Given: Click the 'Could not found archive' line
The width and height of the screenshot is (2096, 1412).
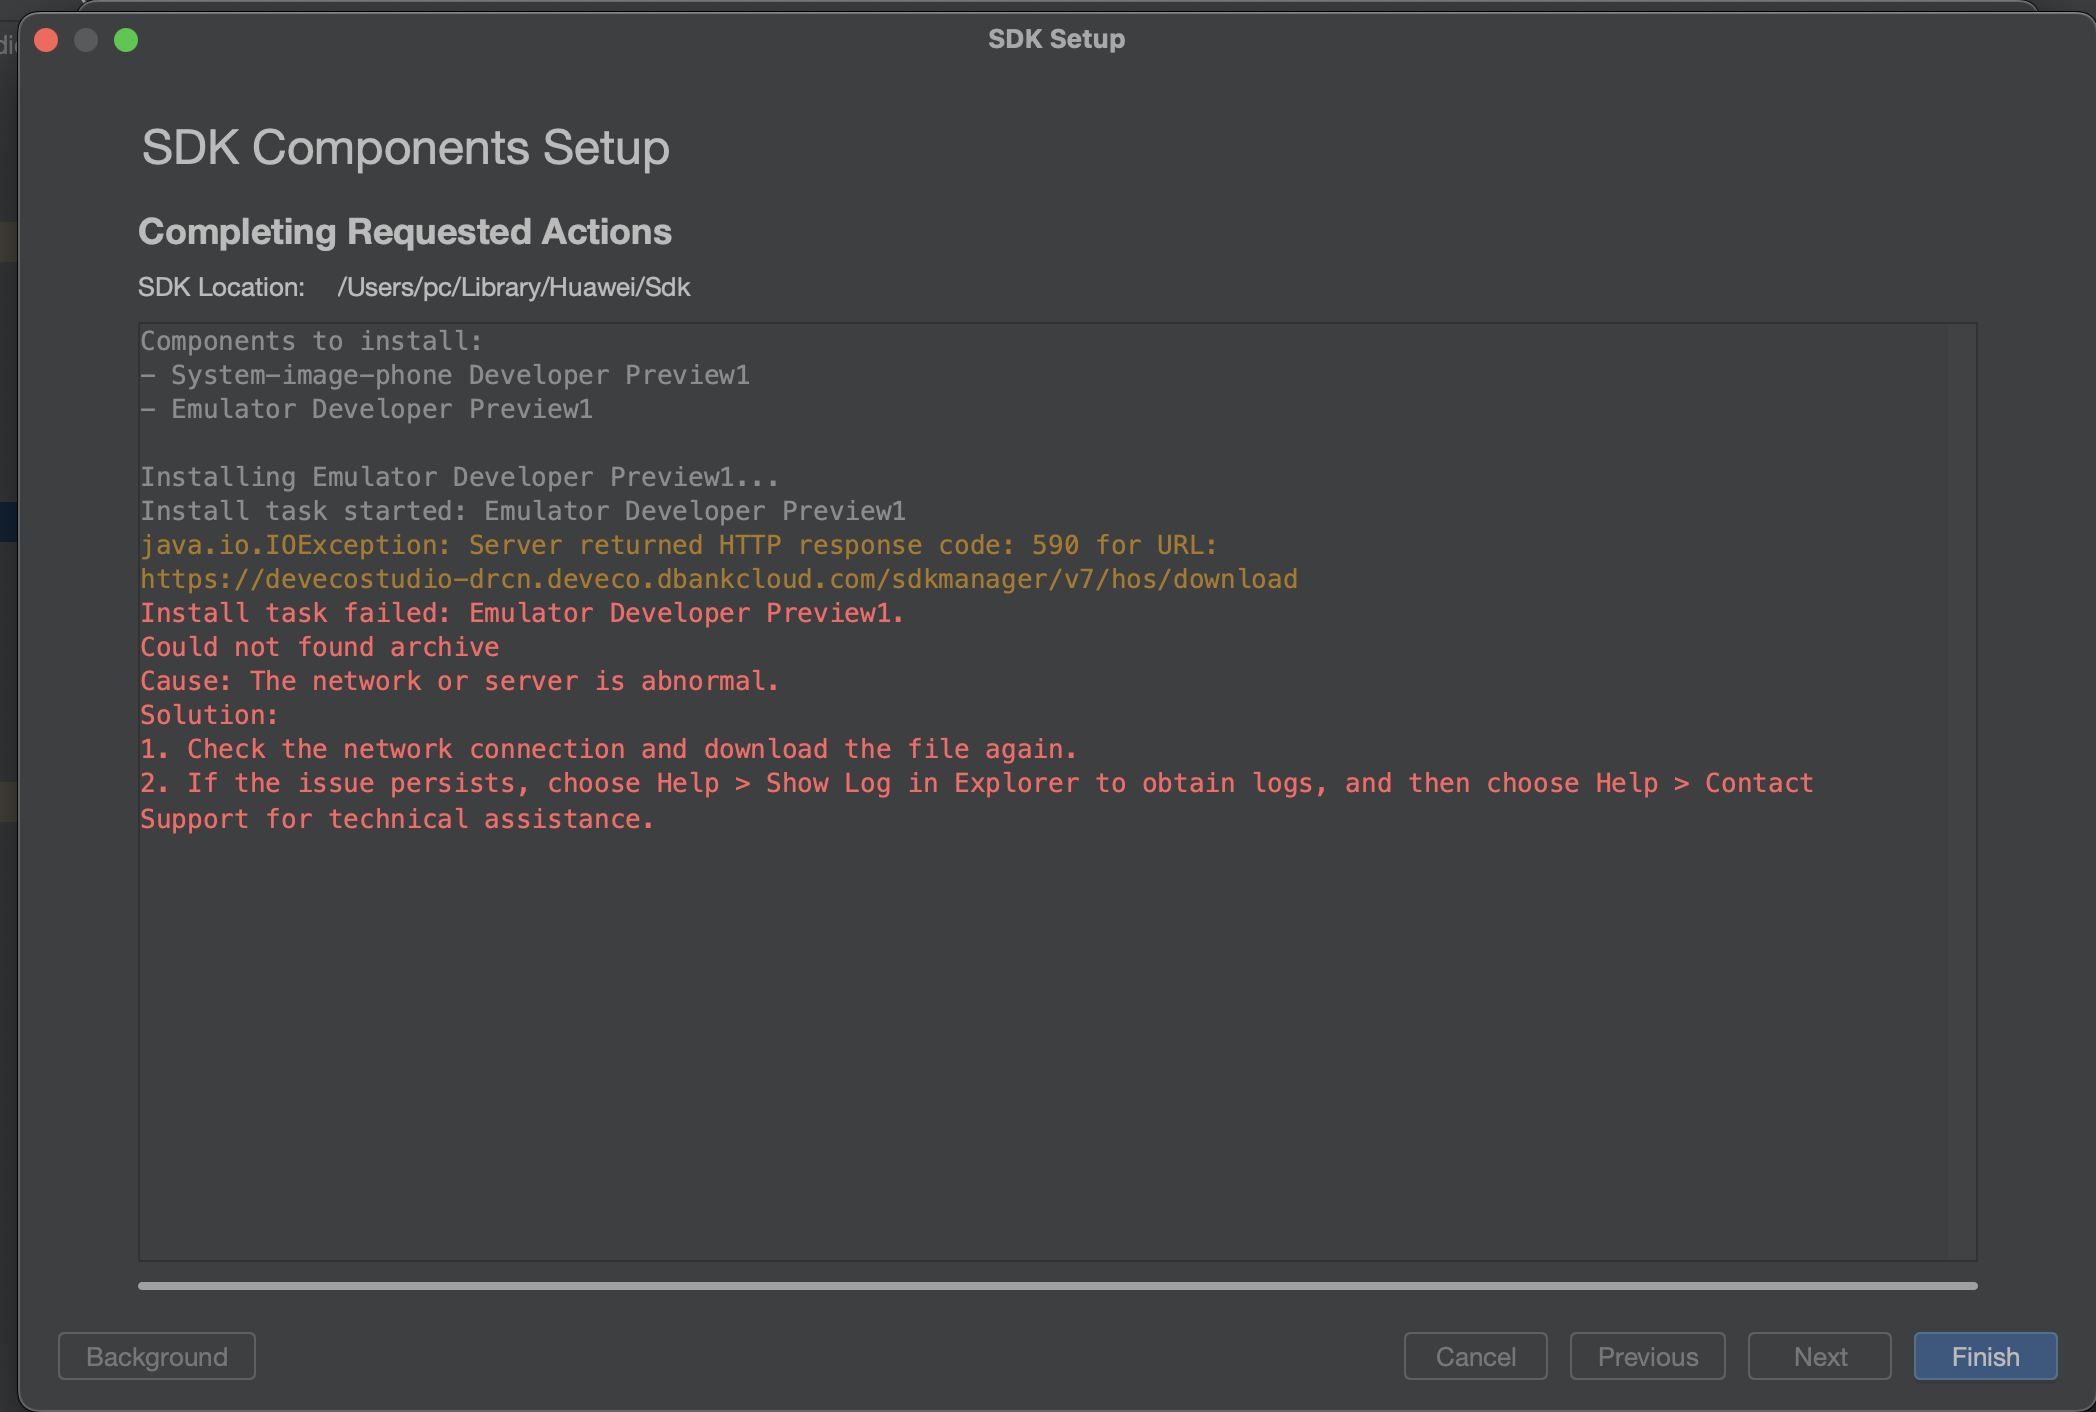Looking at the screenshot, I should [x=319, y=647].
